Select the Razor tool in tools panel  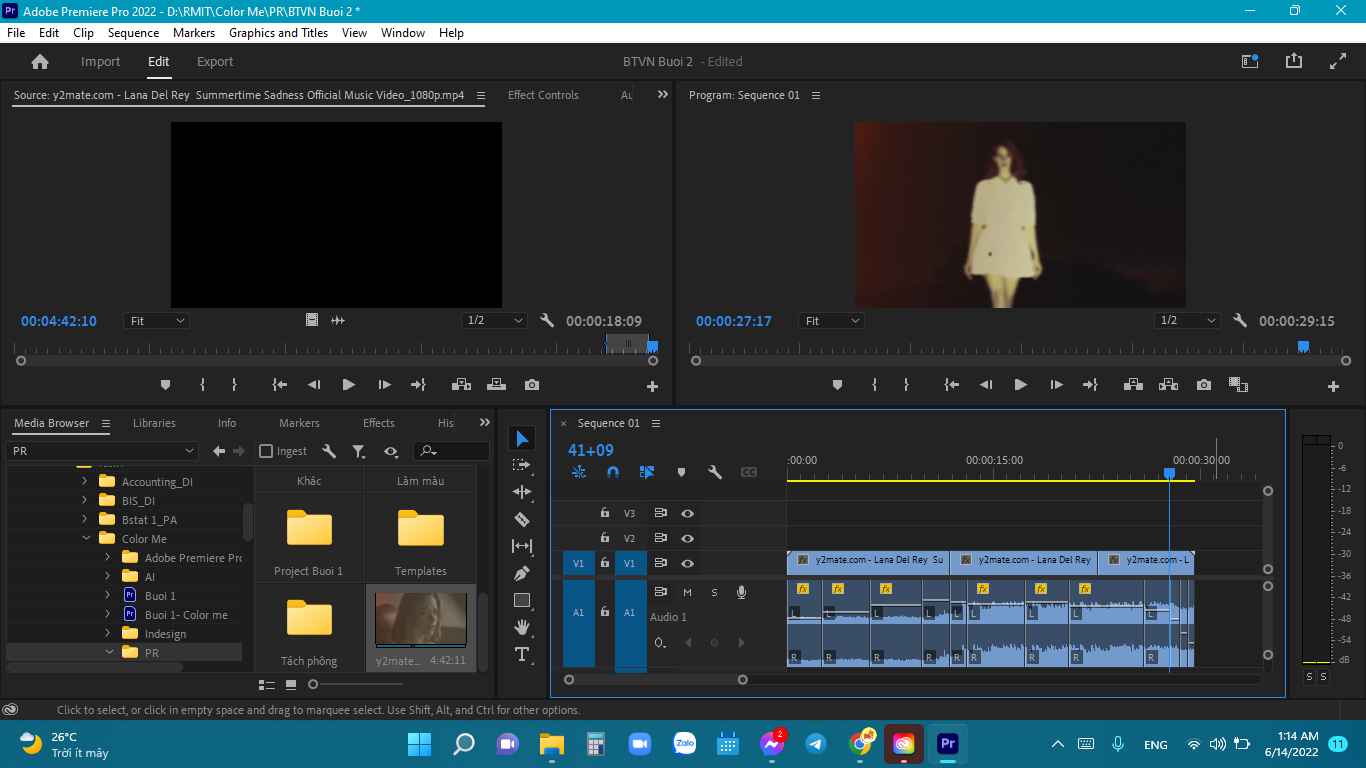point(522,519)
